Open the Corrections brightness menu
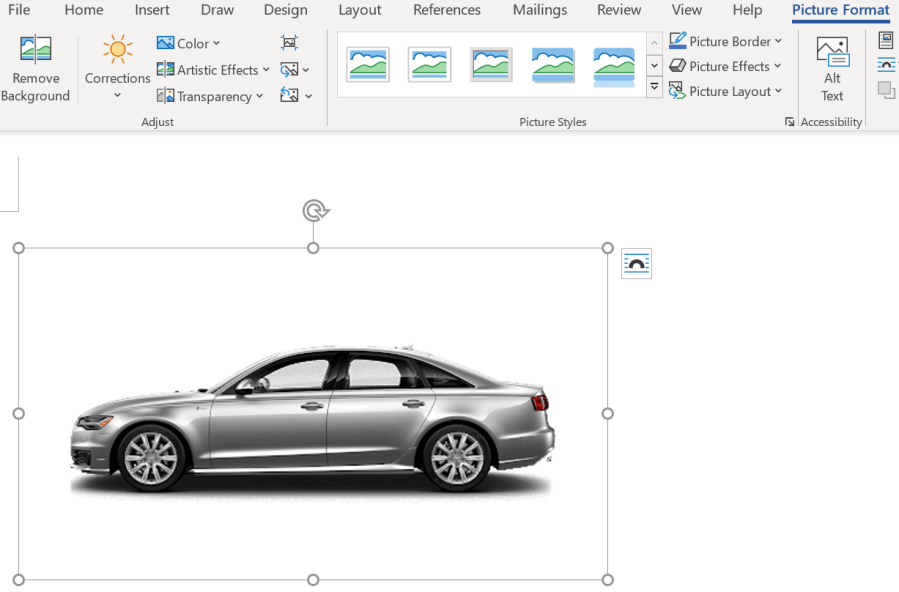 (x=117, y=68)
